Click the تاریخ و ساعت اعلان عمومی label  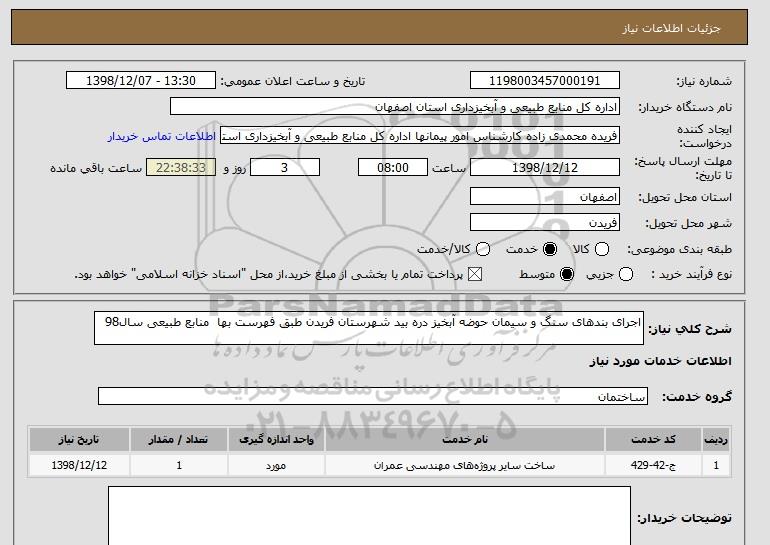293,81
